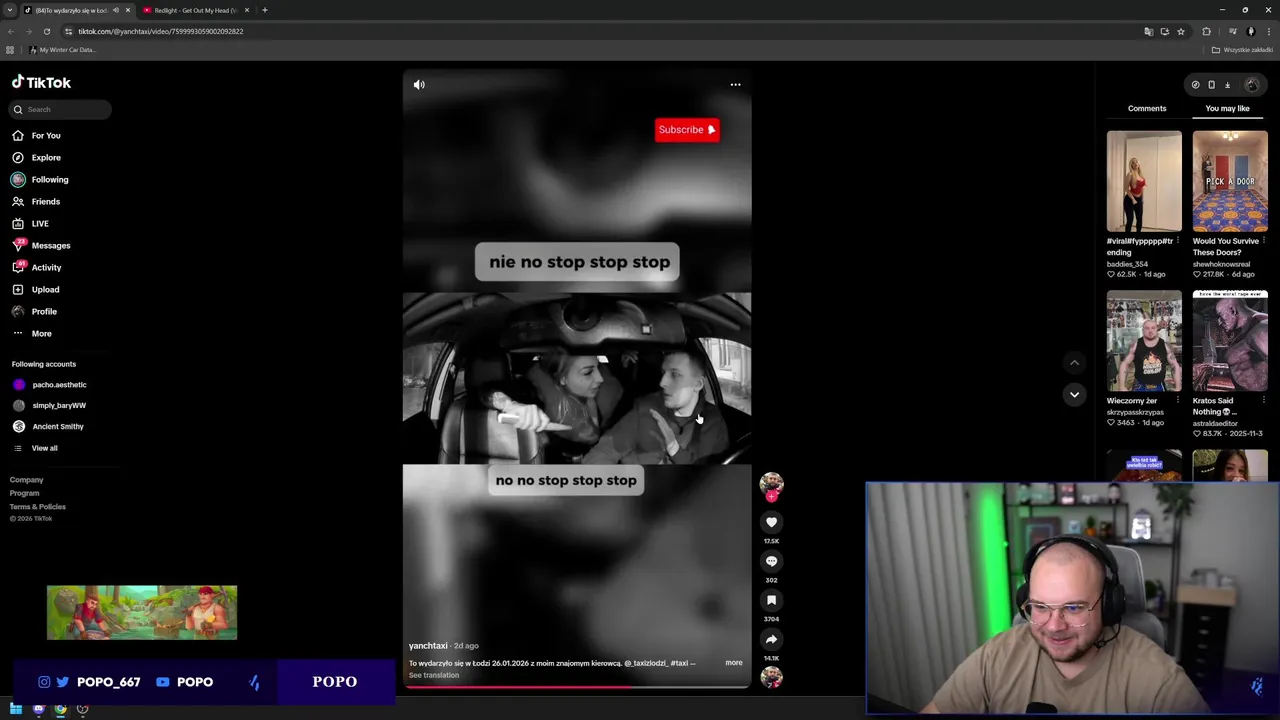This screenshot has width=1280, height=720.
Task: Open the Wszystkie zakładki bookmarks folder
Action: (1242, 50)
